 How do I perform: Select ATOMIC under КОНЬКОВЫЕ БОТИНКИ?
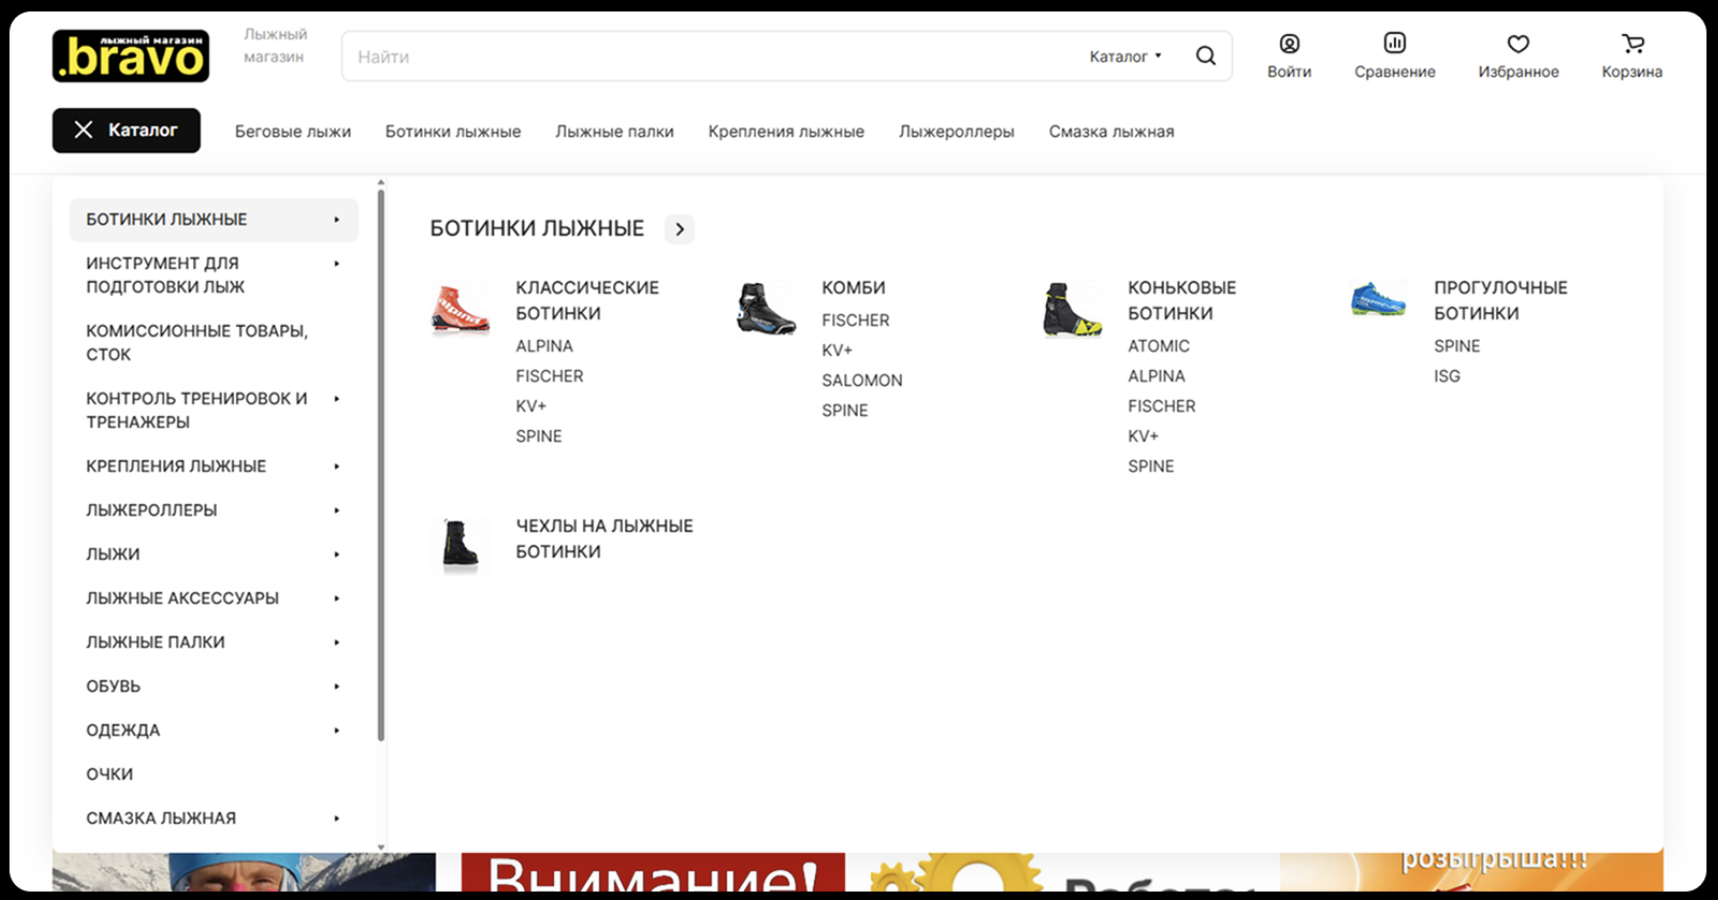point(1158,345)
